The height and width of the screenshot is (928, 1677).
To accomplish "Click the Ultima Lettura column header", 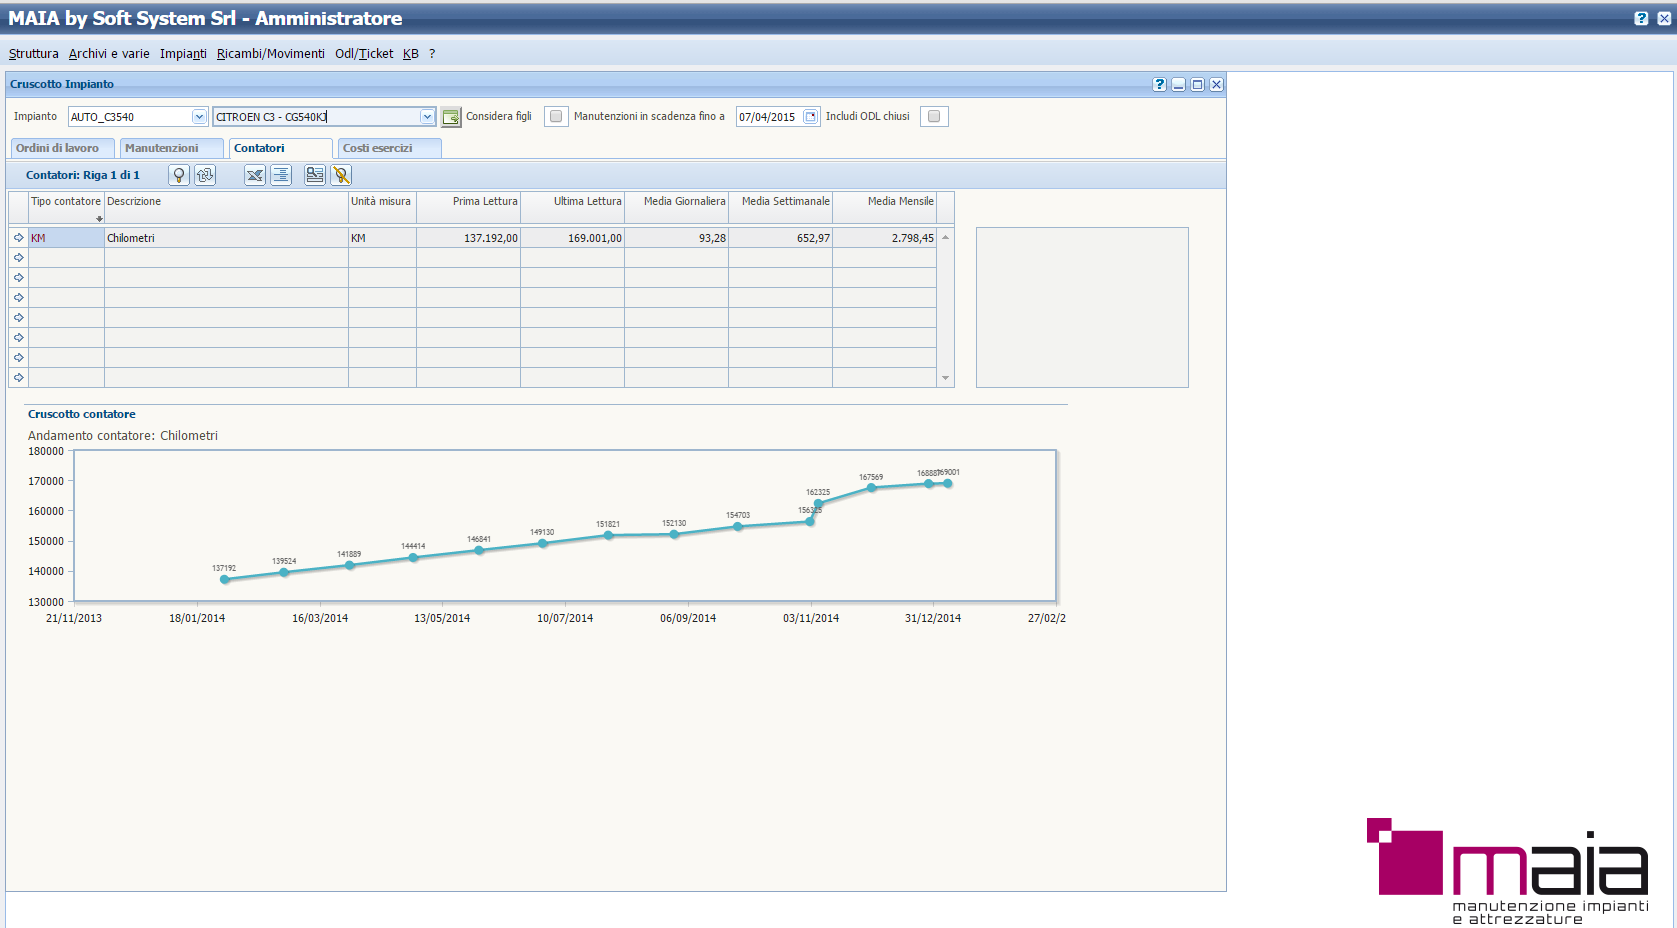I will 572,207.
